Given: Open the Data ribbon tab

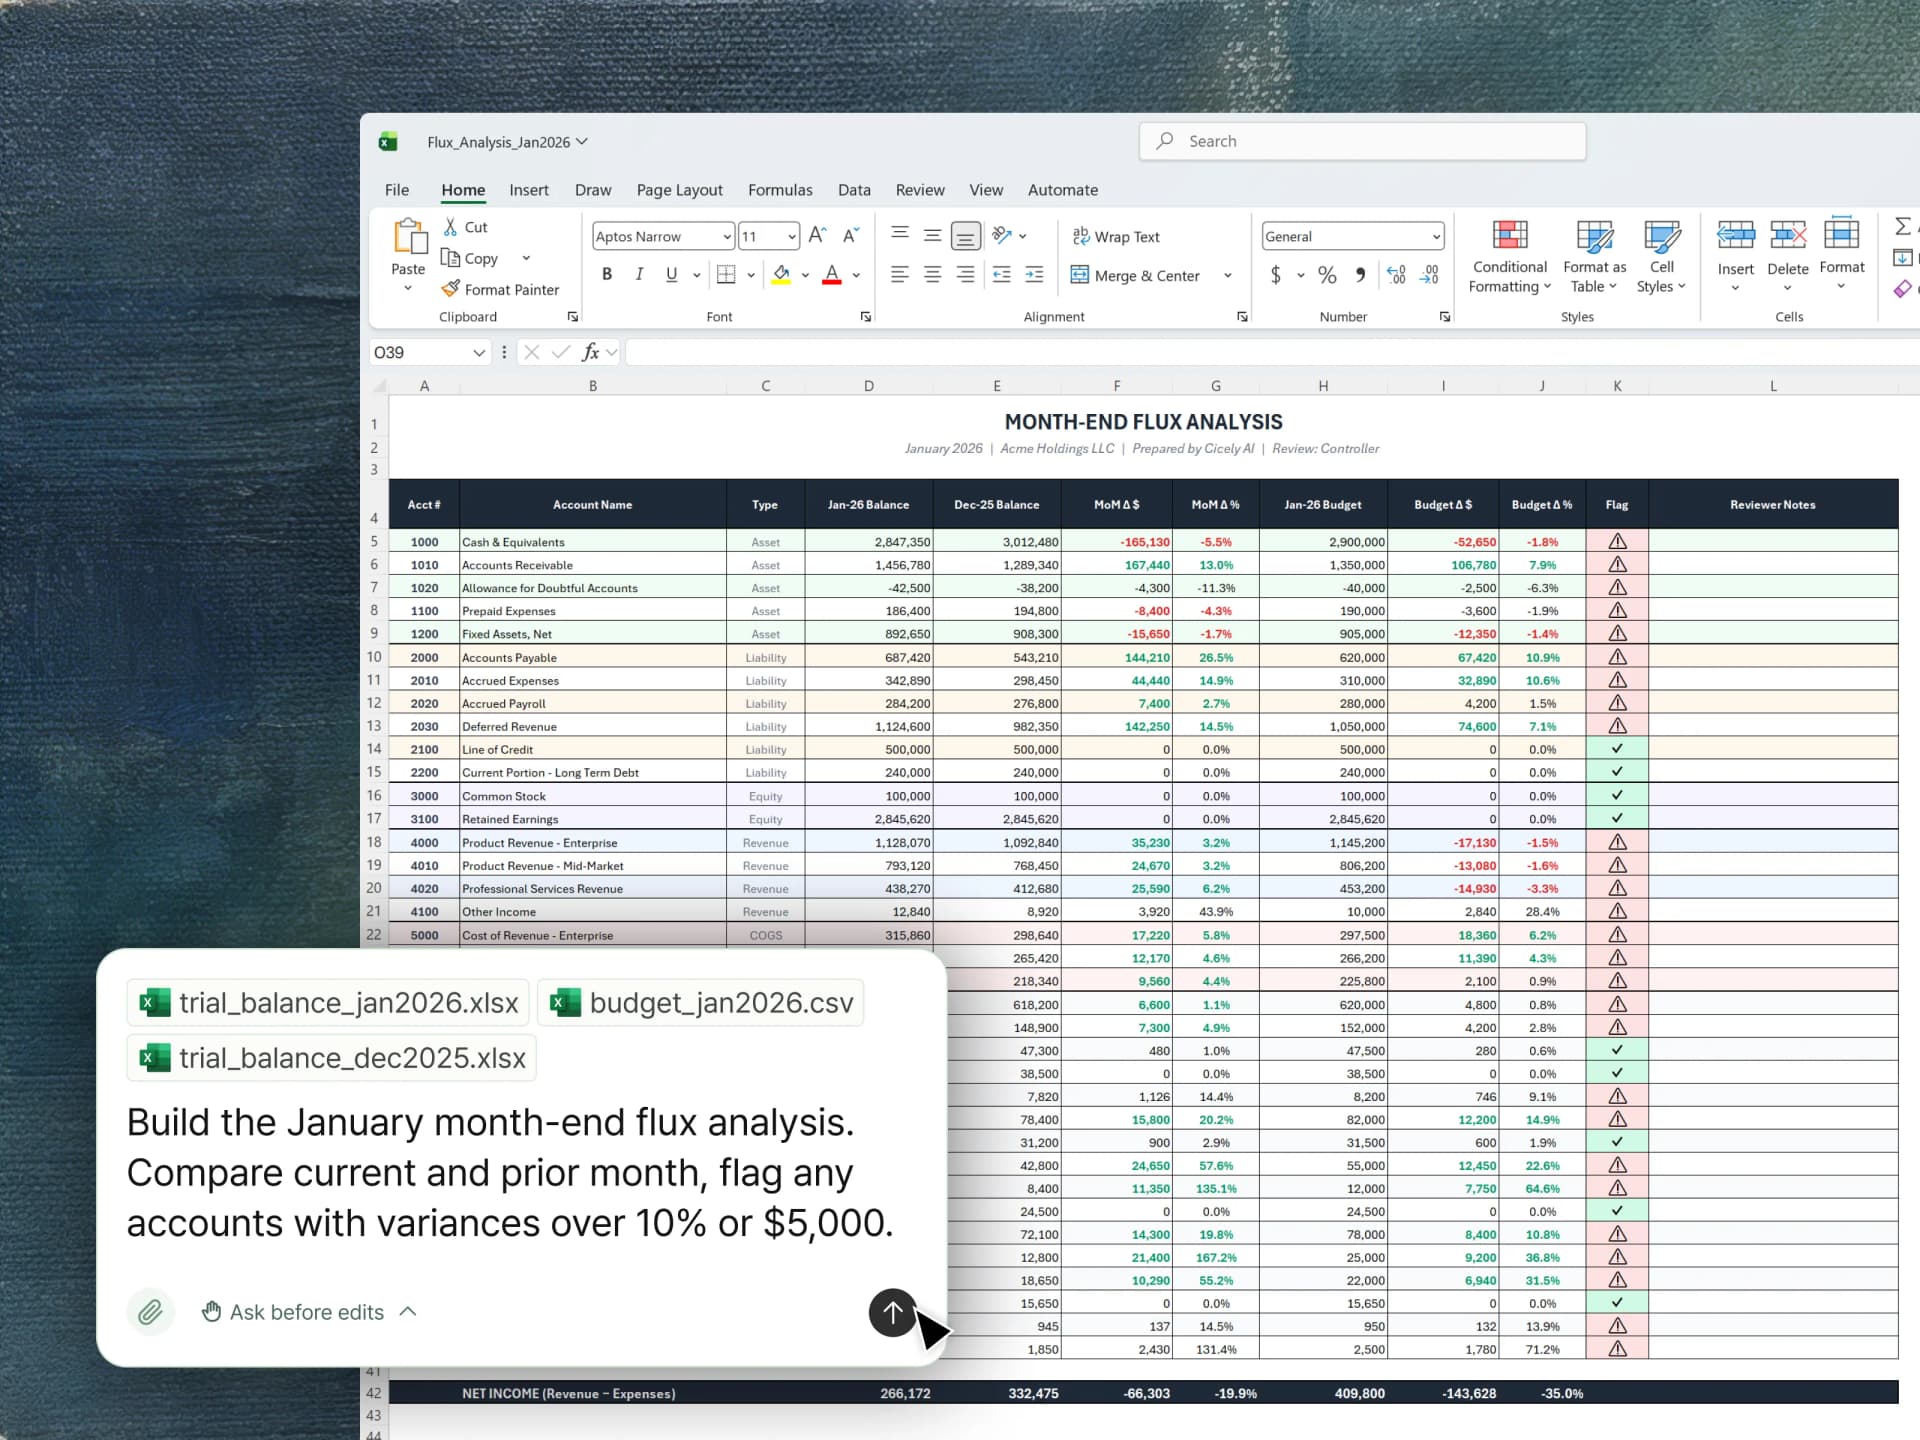Looking at the screenshot, I should point(854,190).
